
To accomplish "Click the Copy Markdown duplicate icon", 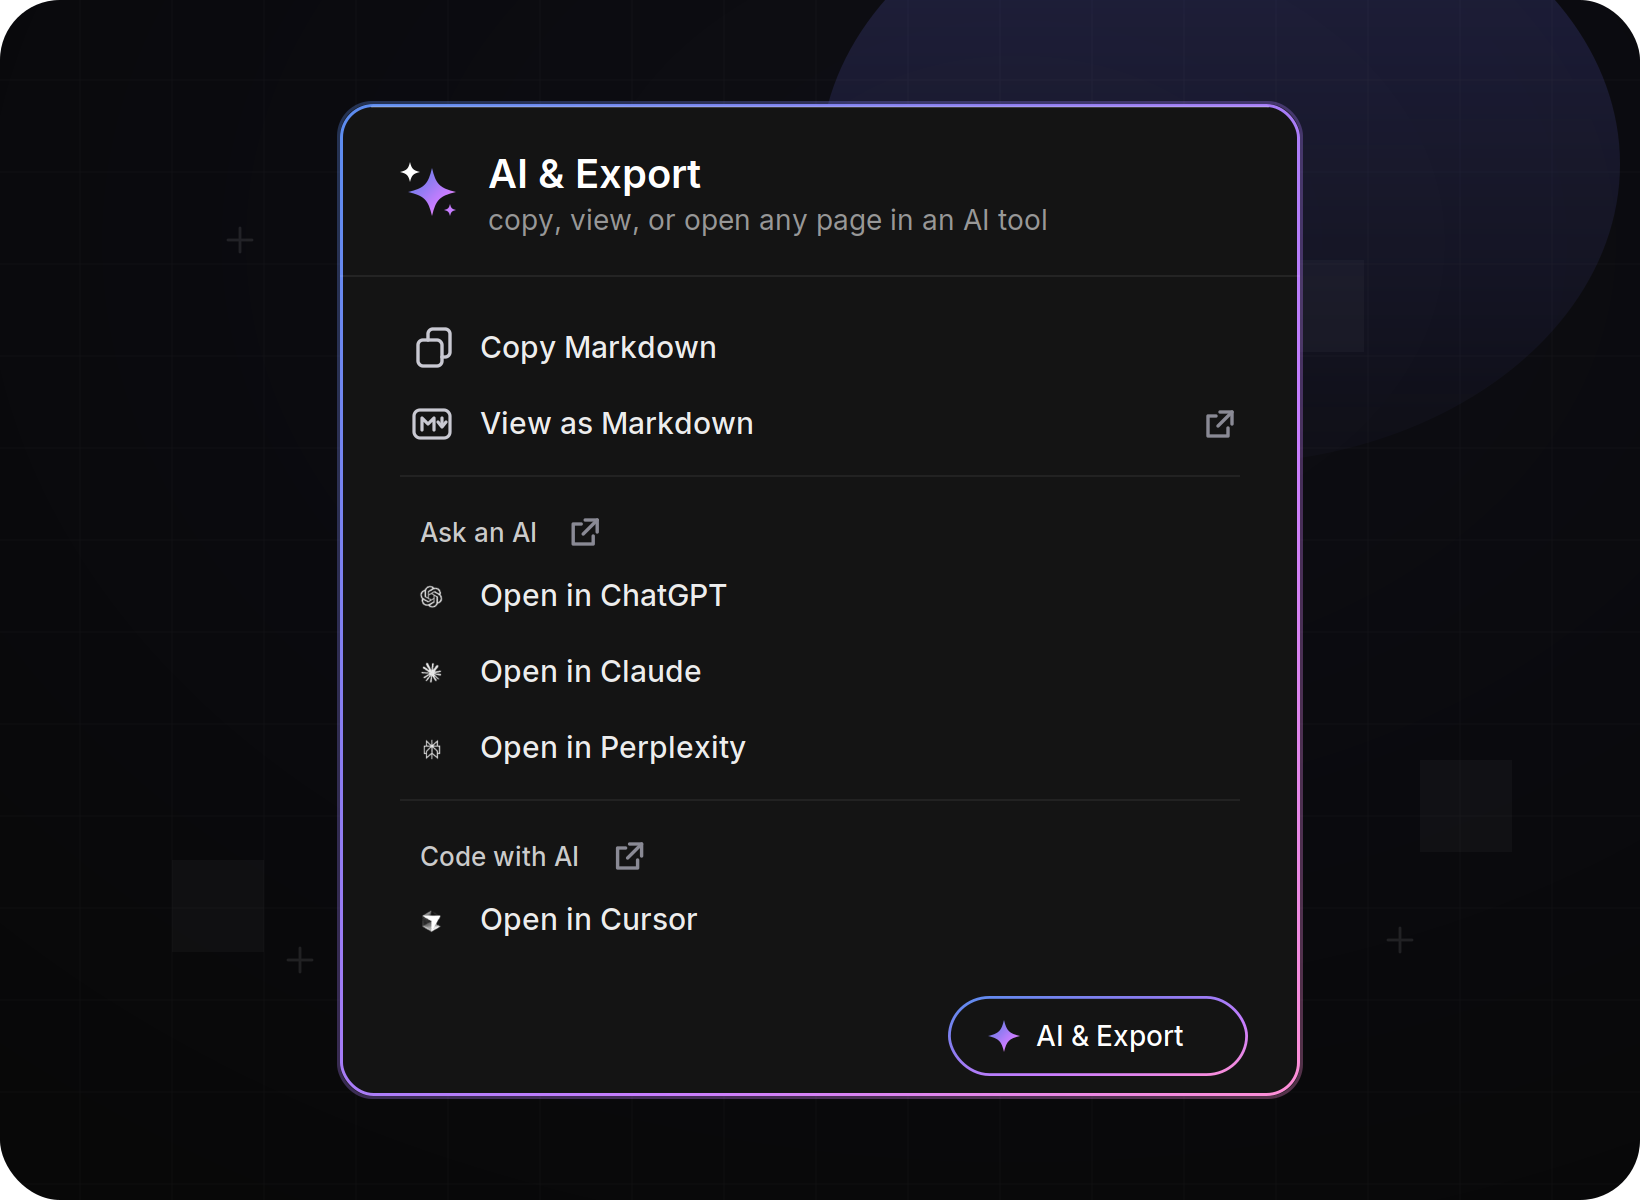I will [x=433, y=347].
